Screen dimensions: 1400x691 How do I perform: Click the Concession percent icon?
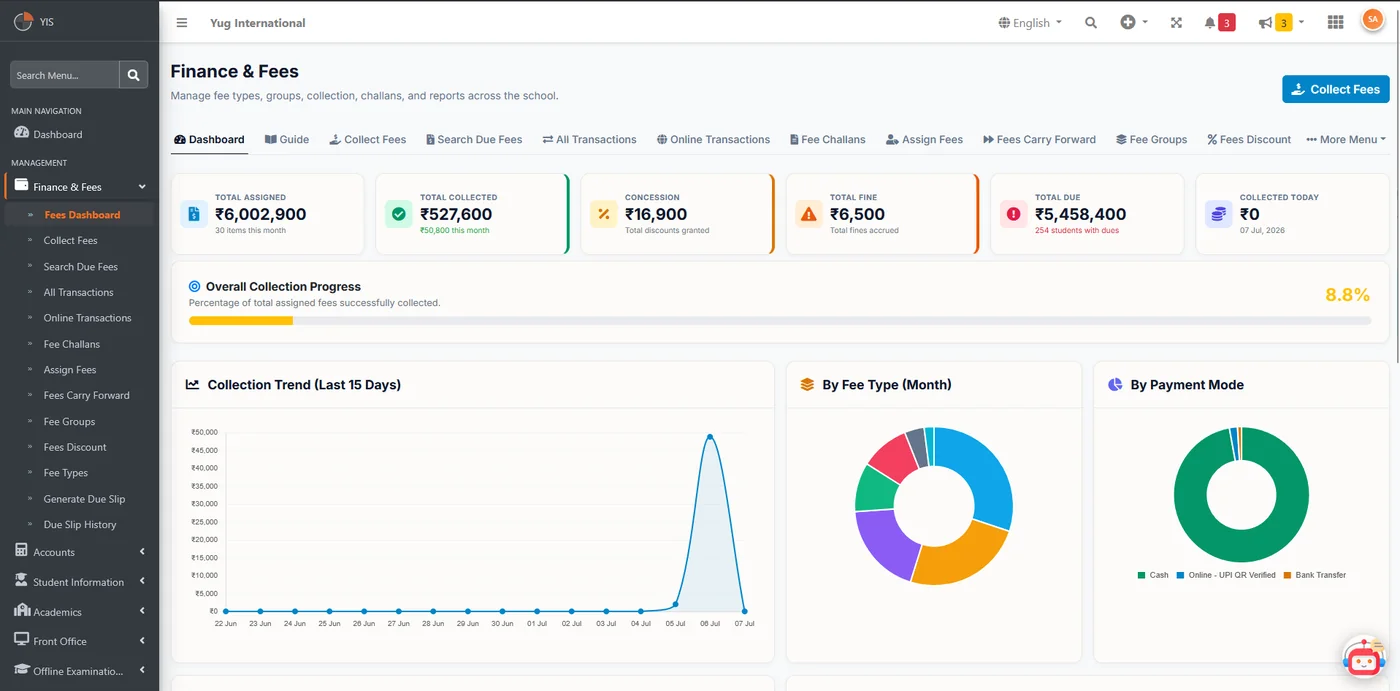[604, 214]
